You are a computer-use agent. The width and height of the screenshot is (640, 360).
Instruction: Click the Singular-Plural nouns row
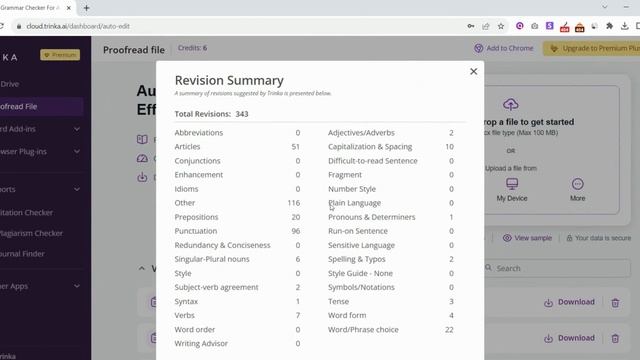click(237, 259)
